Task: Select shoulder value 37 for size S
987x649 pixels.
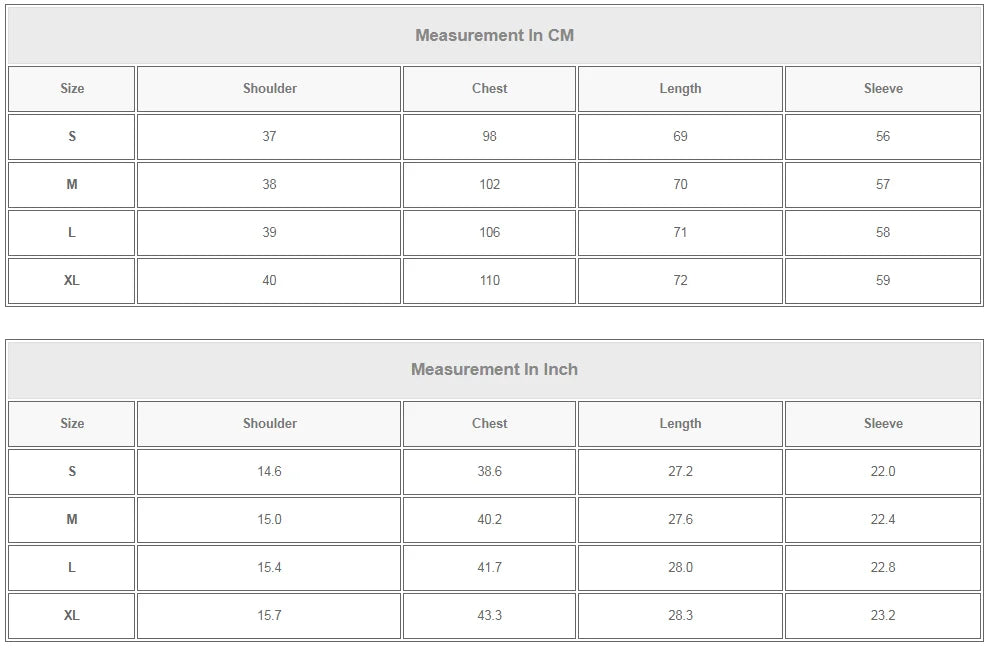Action: [269, 137]
